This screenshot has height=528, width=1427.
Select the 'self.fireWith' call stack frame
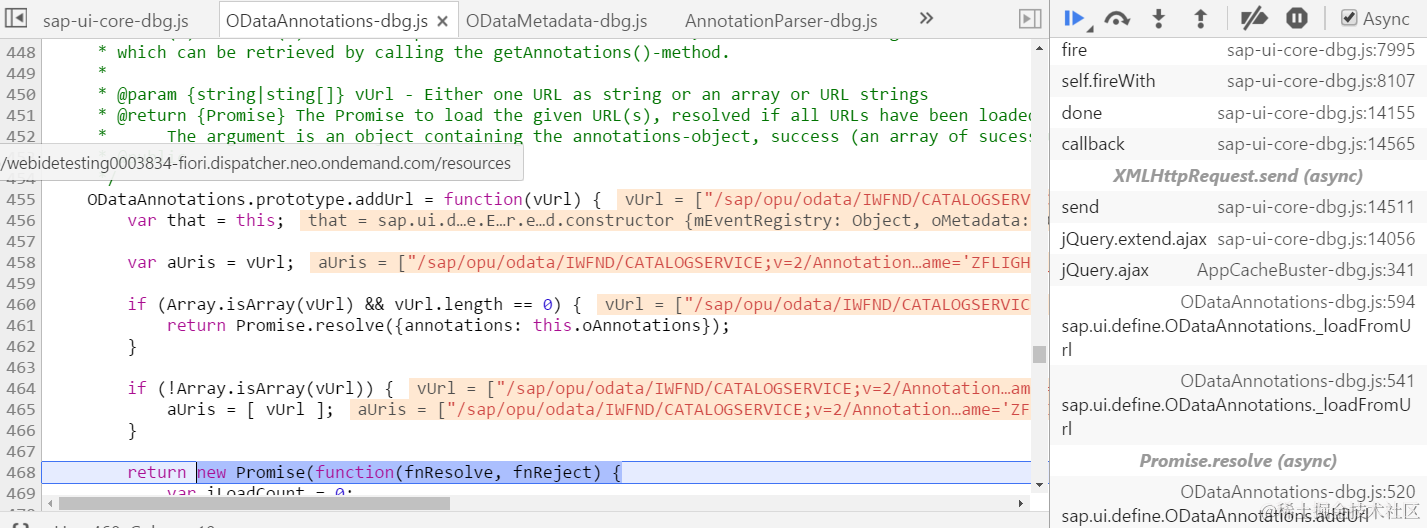(1108, 81)
